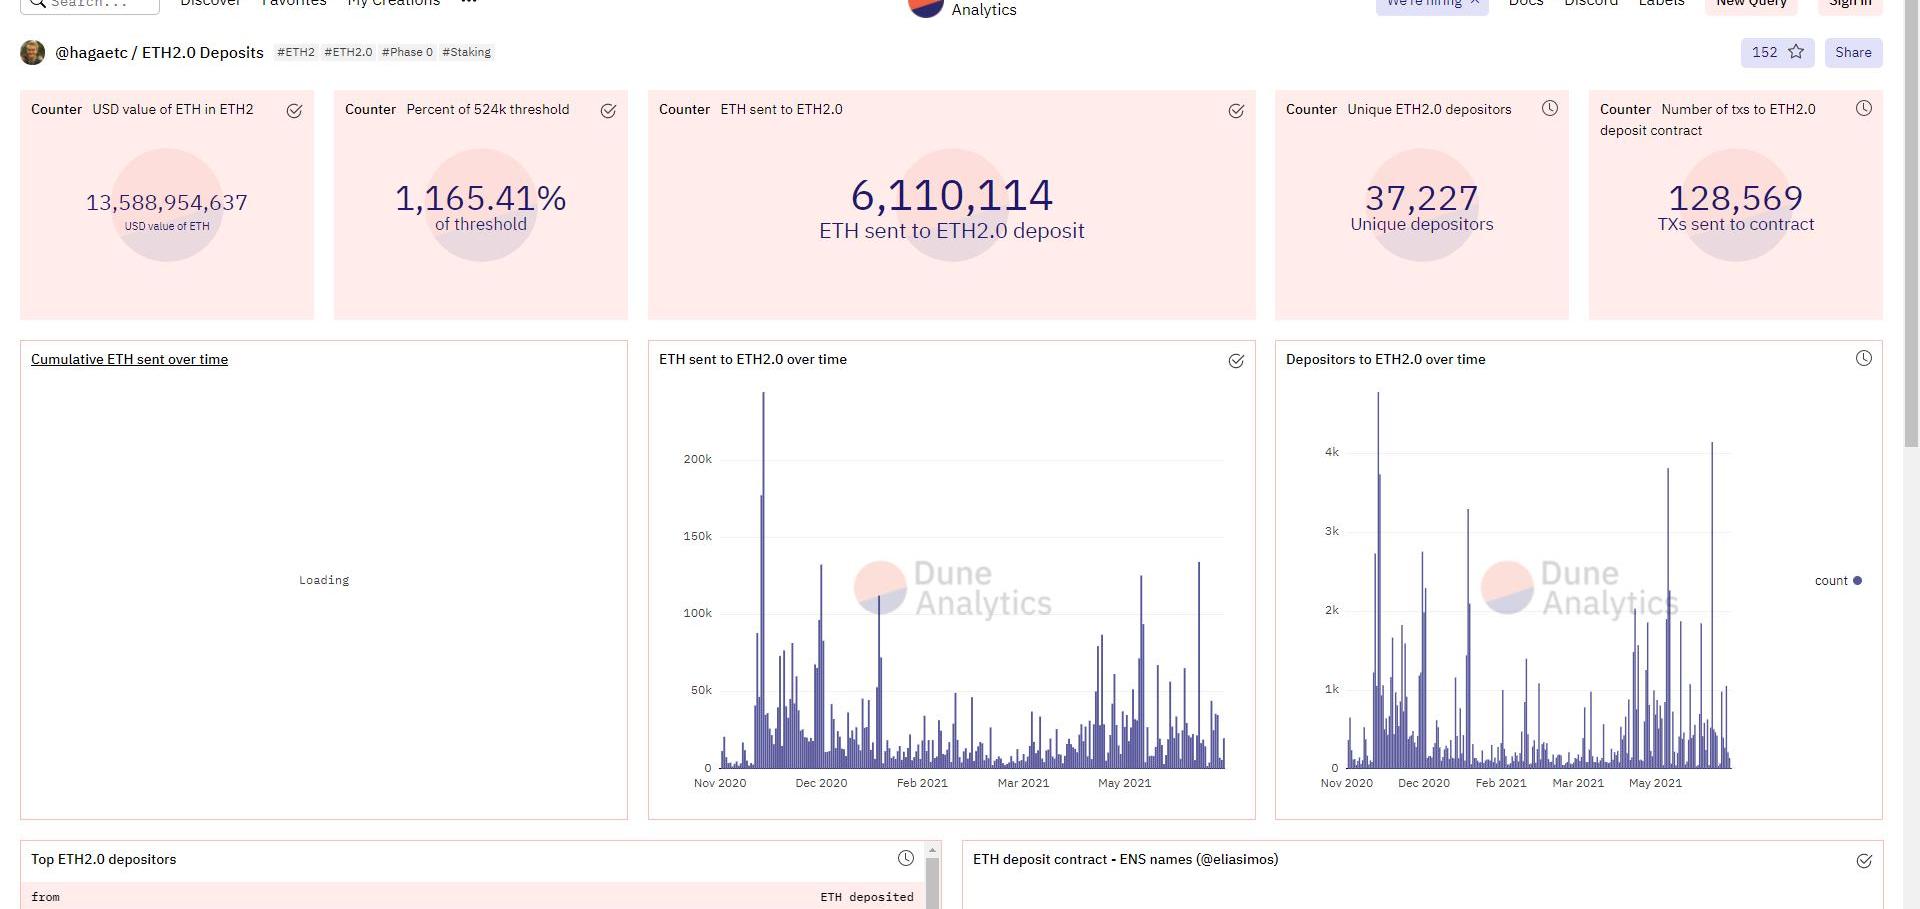Select the #ETH2 tag
The width and height of the screenshot is (1920, 909).
point(296,53)
